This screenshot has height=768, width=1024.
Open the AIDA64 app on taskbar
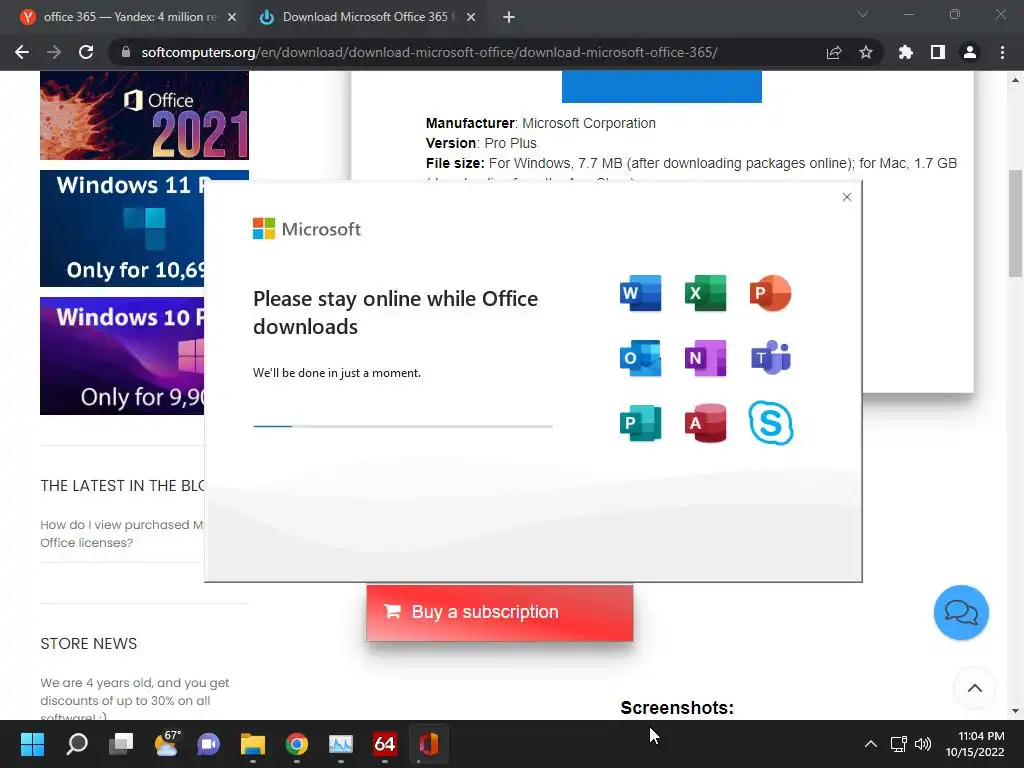(x=385, y=744)
